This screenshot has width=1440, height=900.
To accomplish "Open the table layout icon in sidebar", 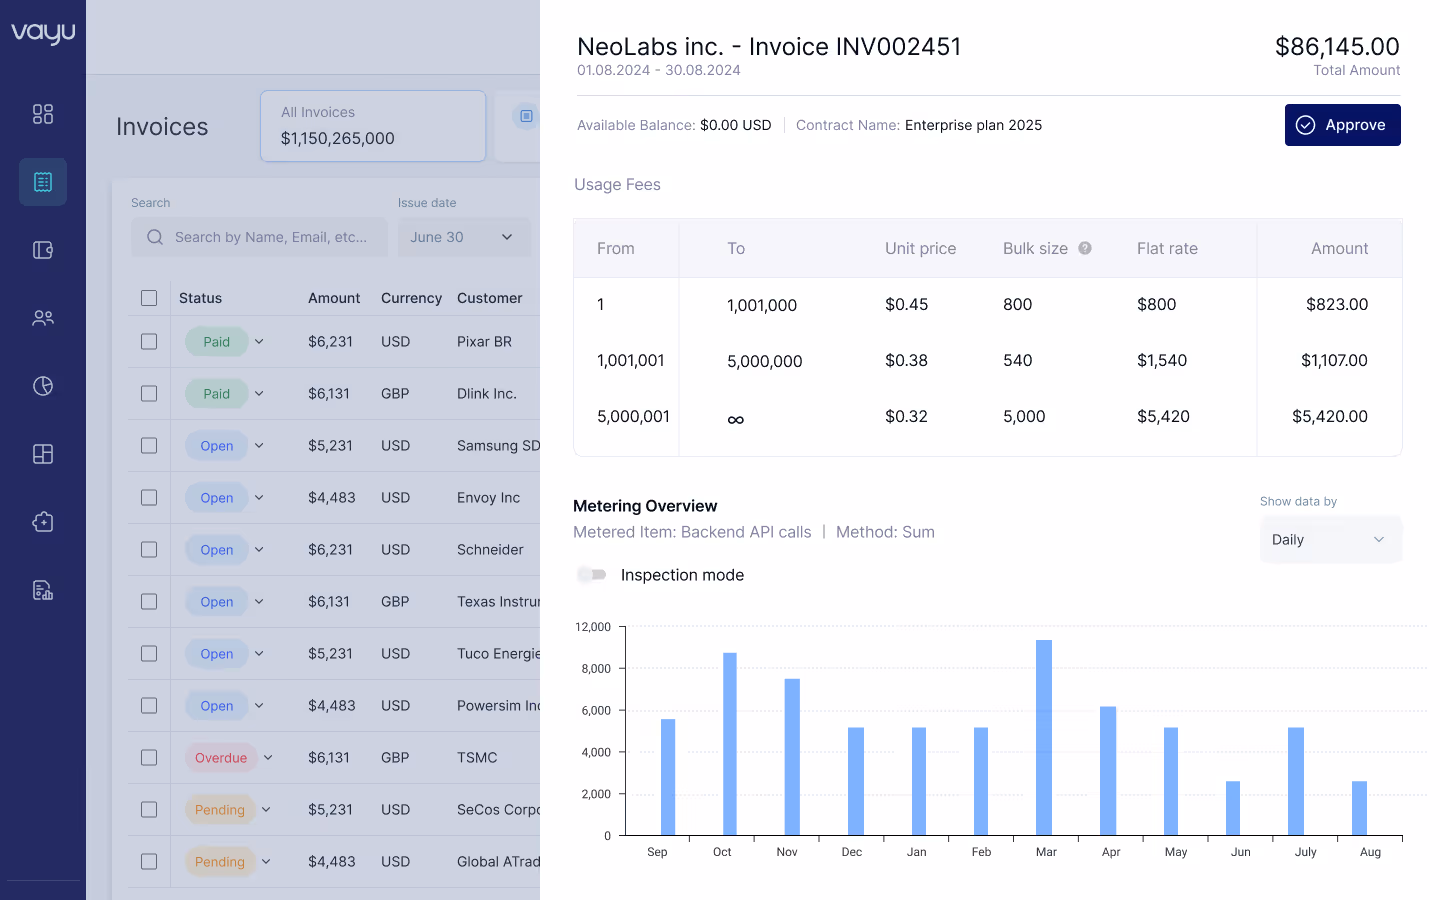I will pyautogui.click(x=43, y=454).
